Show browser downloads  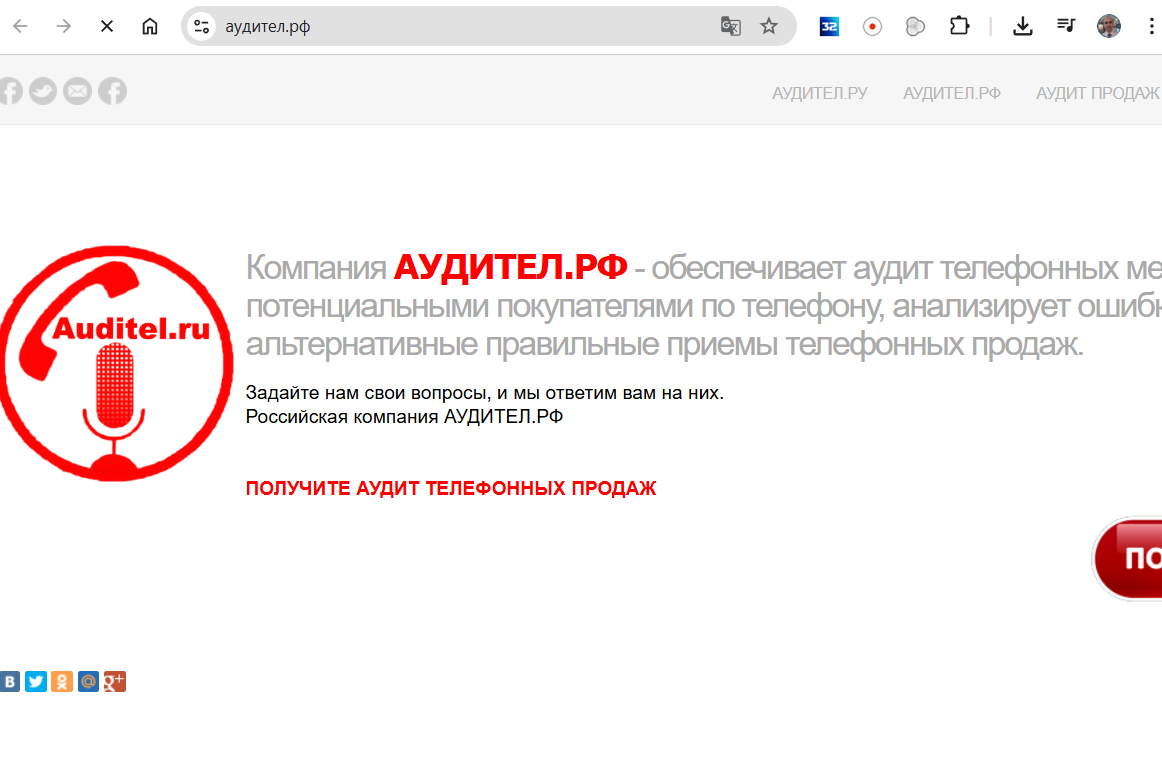1023,27
